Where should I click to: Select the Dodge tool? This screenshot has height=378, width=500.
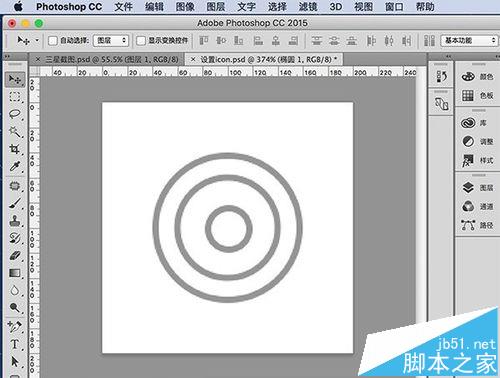(15, 308)
